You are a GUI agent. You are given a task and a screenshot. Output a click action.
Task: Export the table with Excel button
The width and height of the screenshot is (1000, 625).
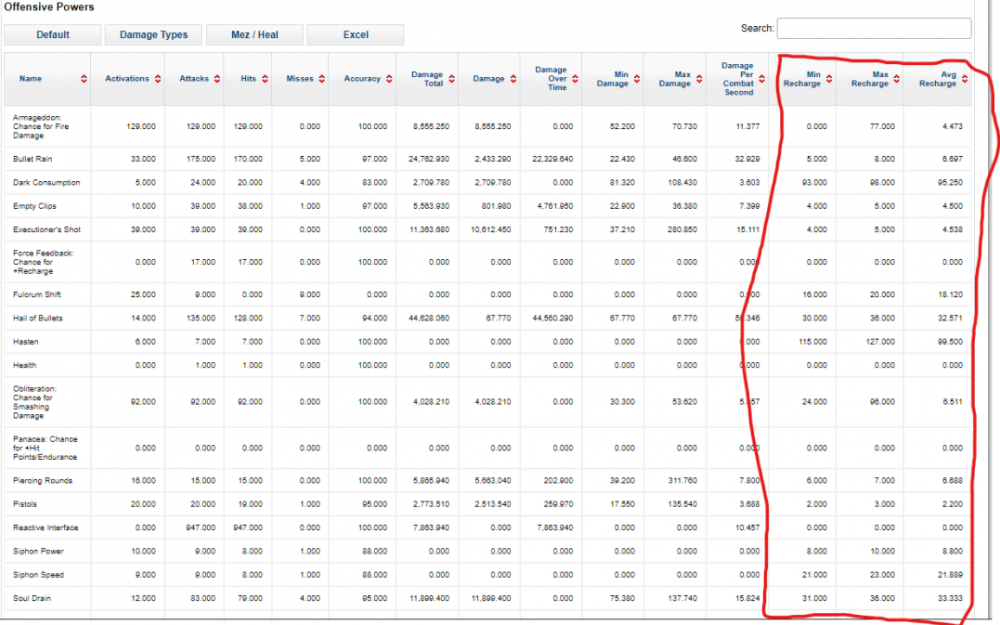tap(356, 35)
